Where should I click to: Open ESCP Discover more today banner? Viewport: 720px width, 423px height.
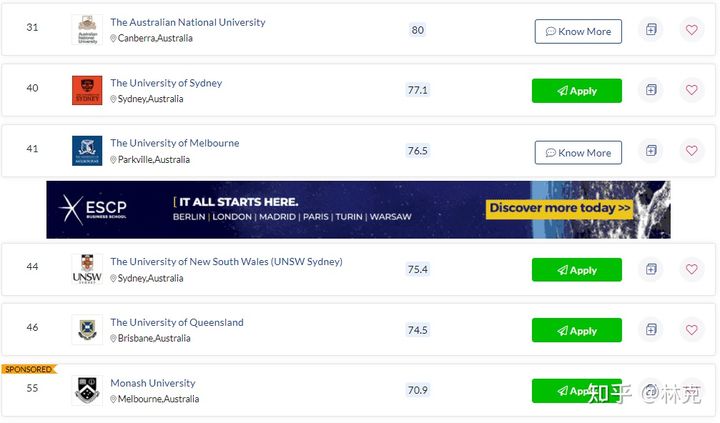pyautogui.click(x=559, y=208)
